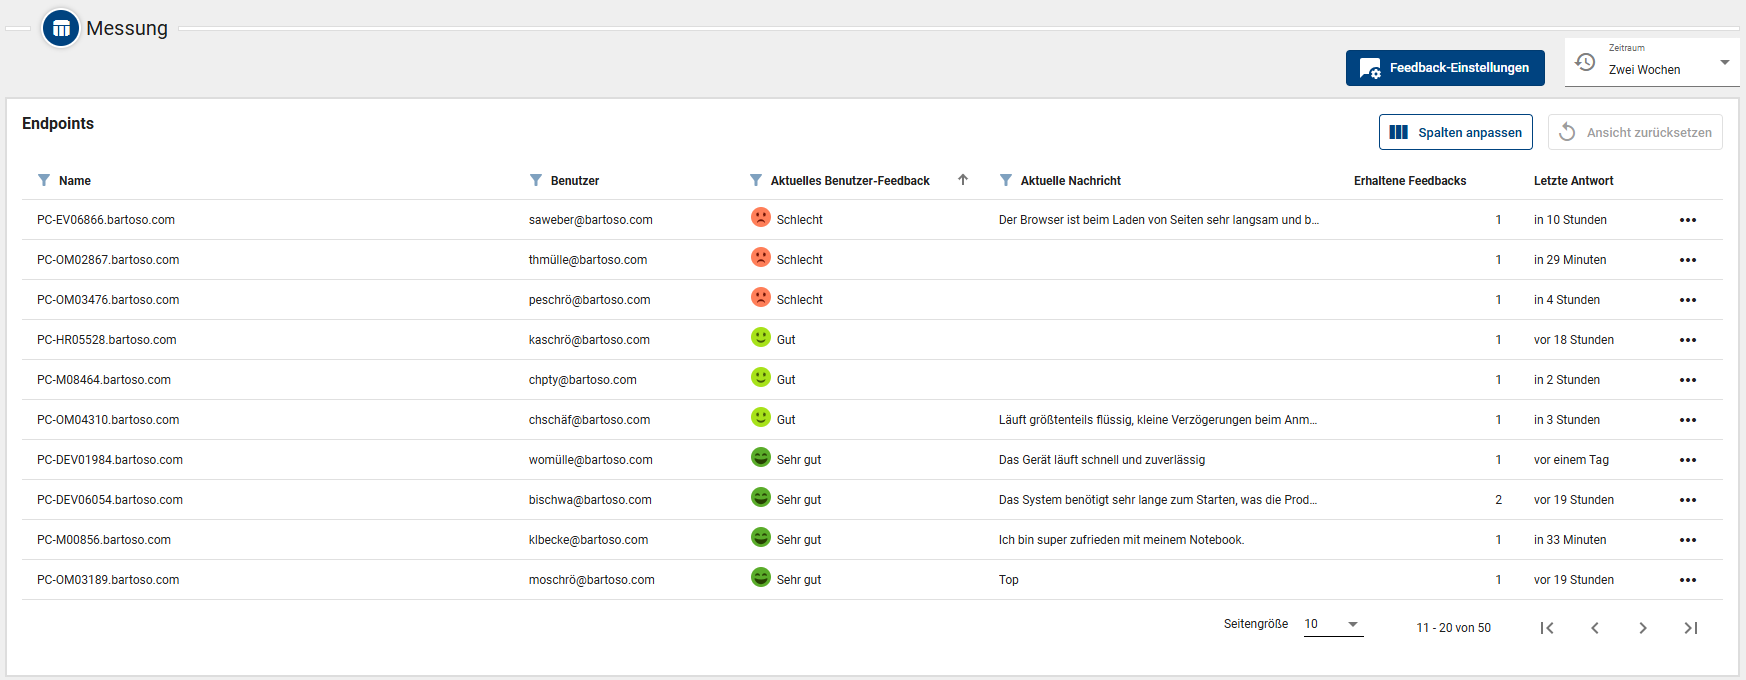The height and width of the screenshot is (680, 1746).
Task: Open more options for PC-DEV06054.bartoso.com
Action: click(x=1688, y=500)
